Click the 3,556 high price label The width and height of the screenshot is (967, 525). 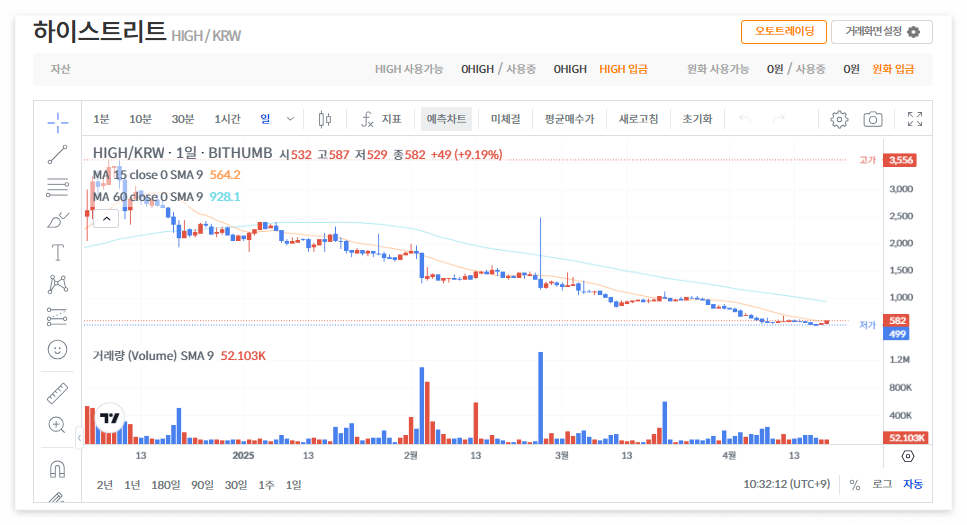point(900,160)
